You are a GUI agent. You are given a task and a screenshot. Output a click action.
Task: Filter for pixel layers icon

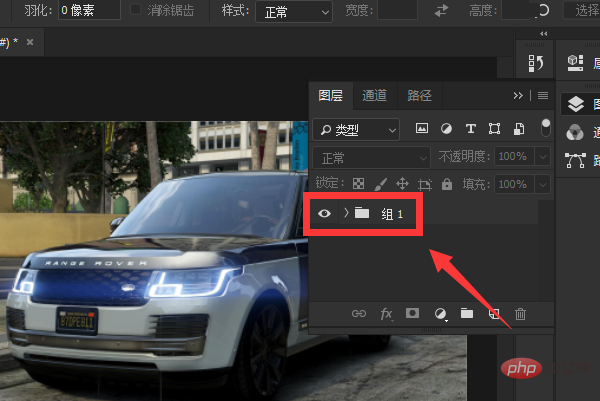pos(422,129)
